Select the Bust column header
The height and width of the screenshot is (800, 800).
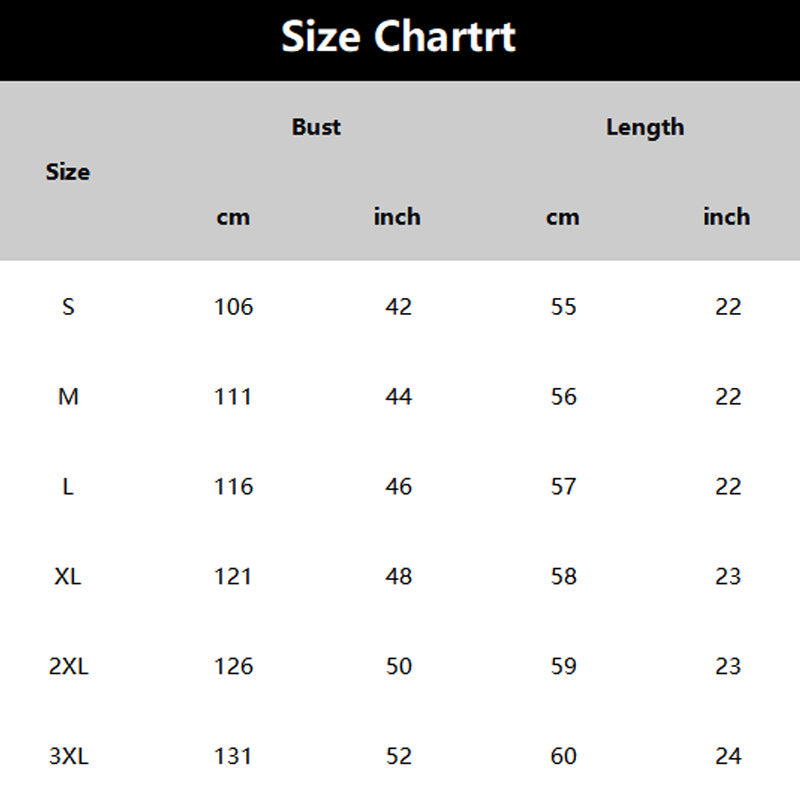coord(316,127)
